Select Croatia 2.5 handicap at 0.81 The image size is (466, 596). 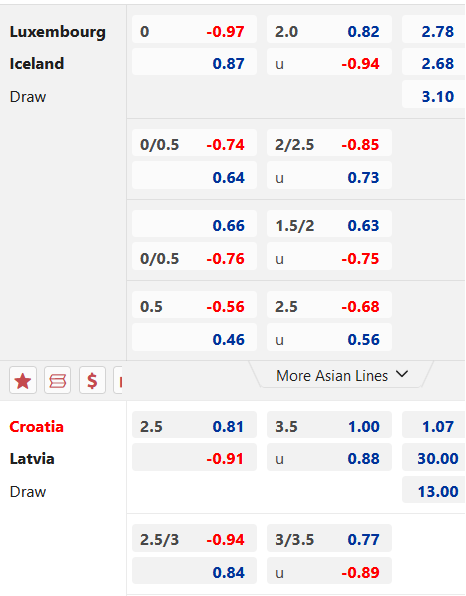(x=194, y=426)
